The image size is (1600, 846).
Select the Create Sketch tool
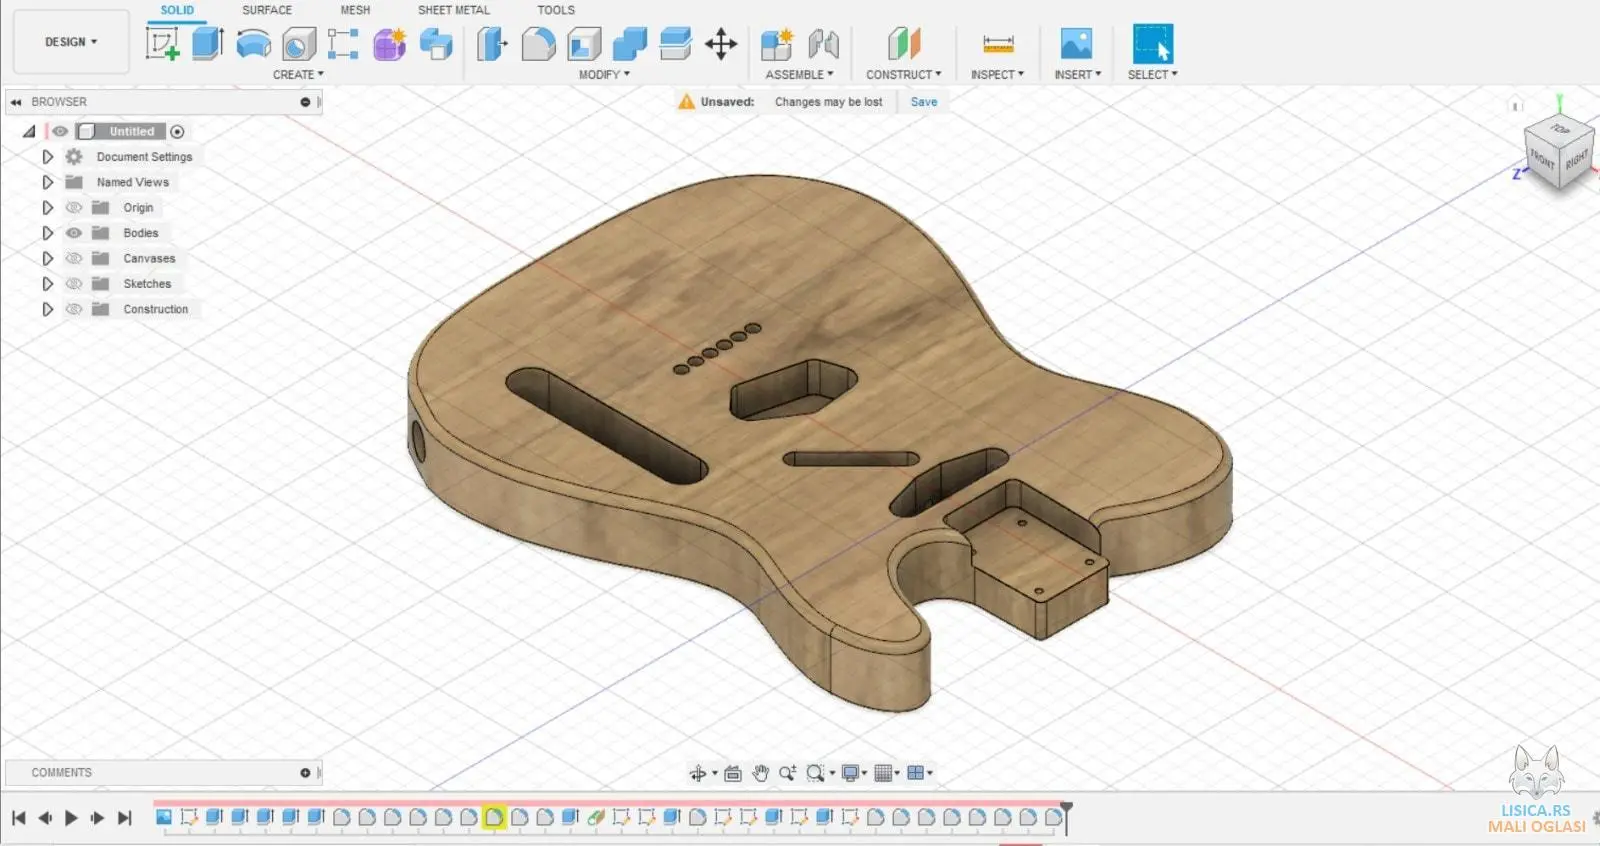pyautogui.click(x=162, y=44)
